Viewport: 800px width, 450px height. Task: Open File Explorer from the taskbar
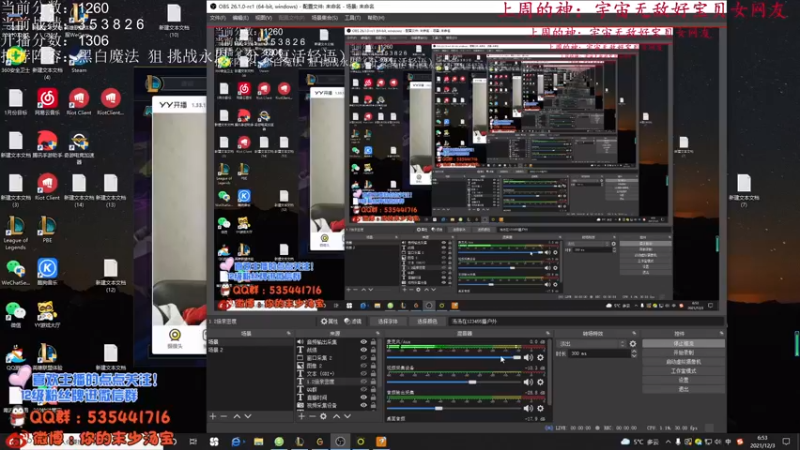pos(259,441)
